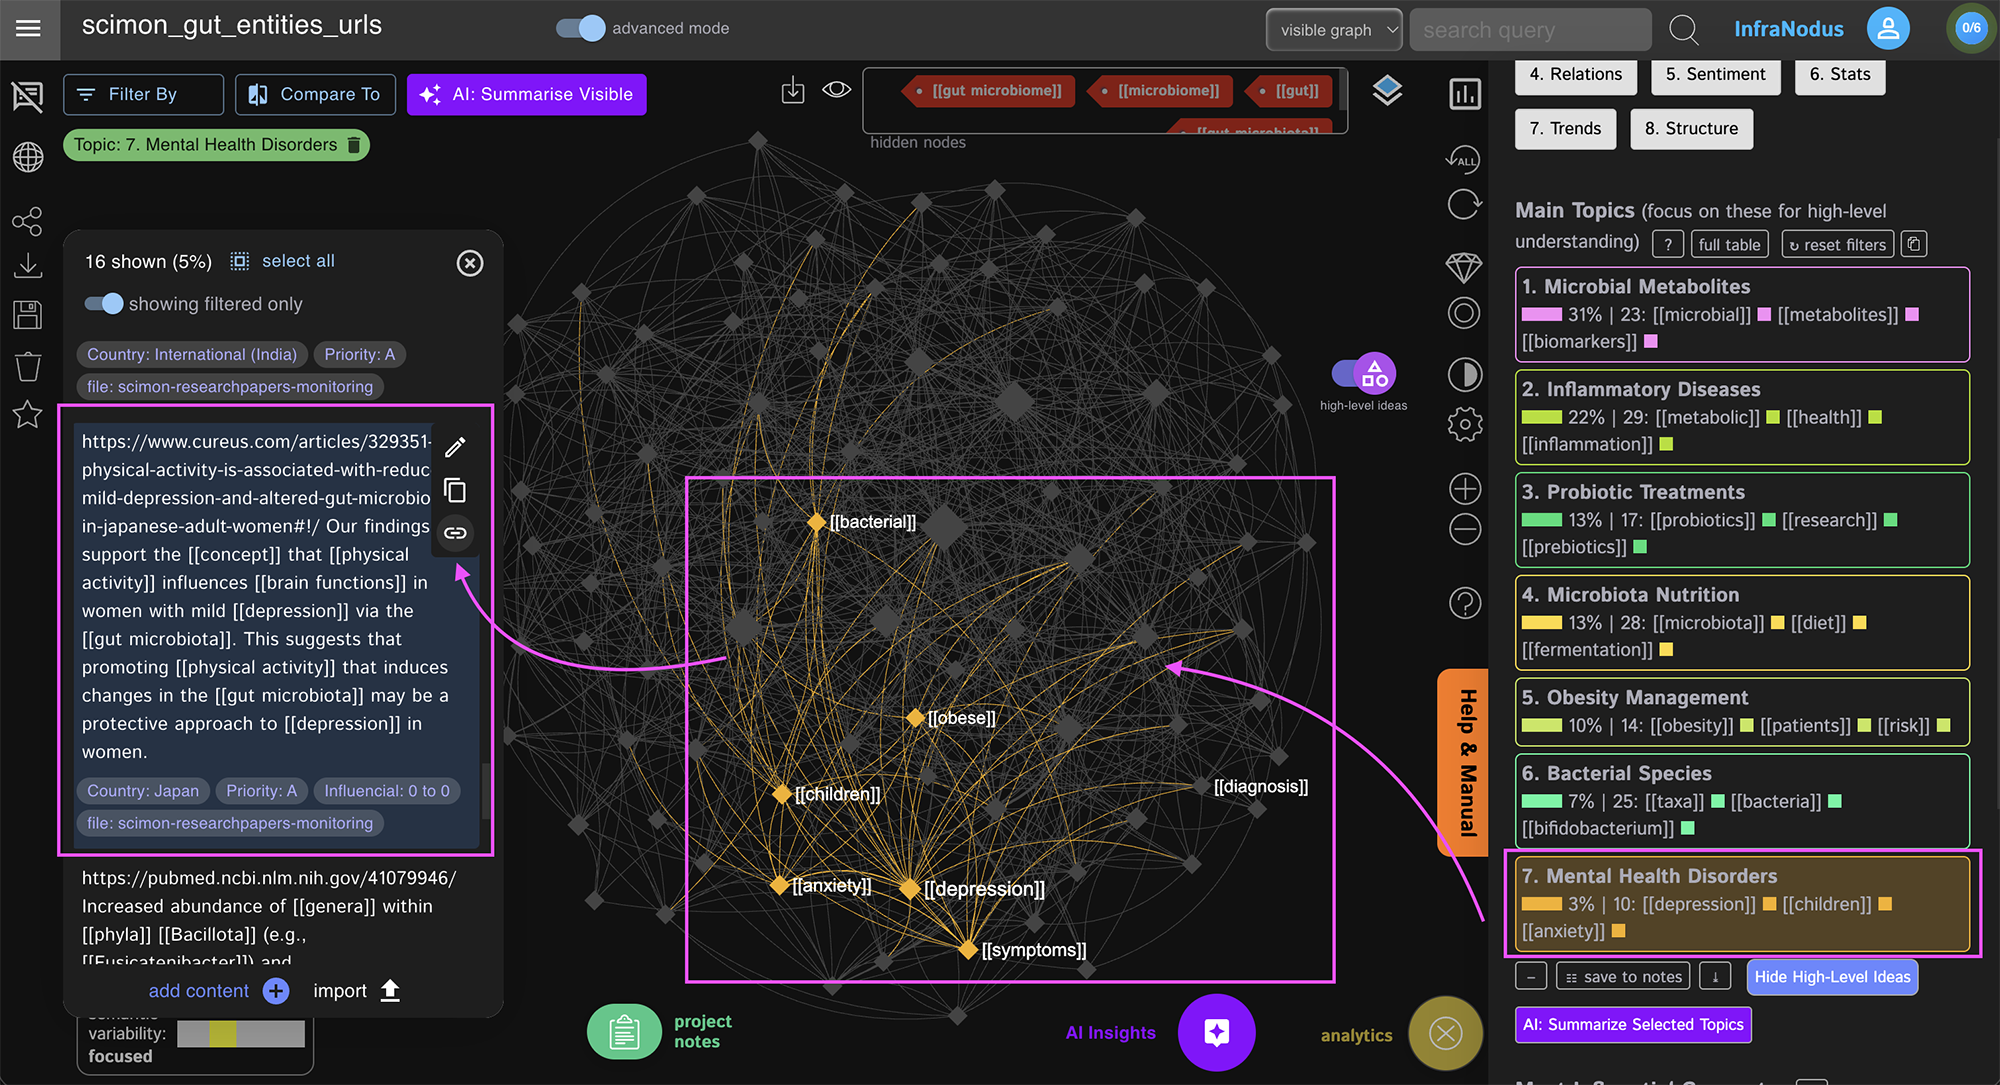Click the star favorites icon

[28, 414]
